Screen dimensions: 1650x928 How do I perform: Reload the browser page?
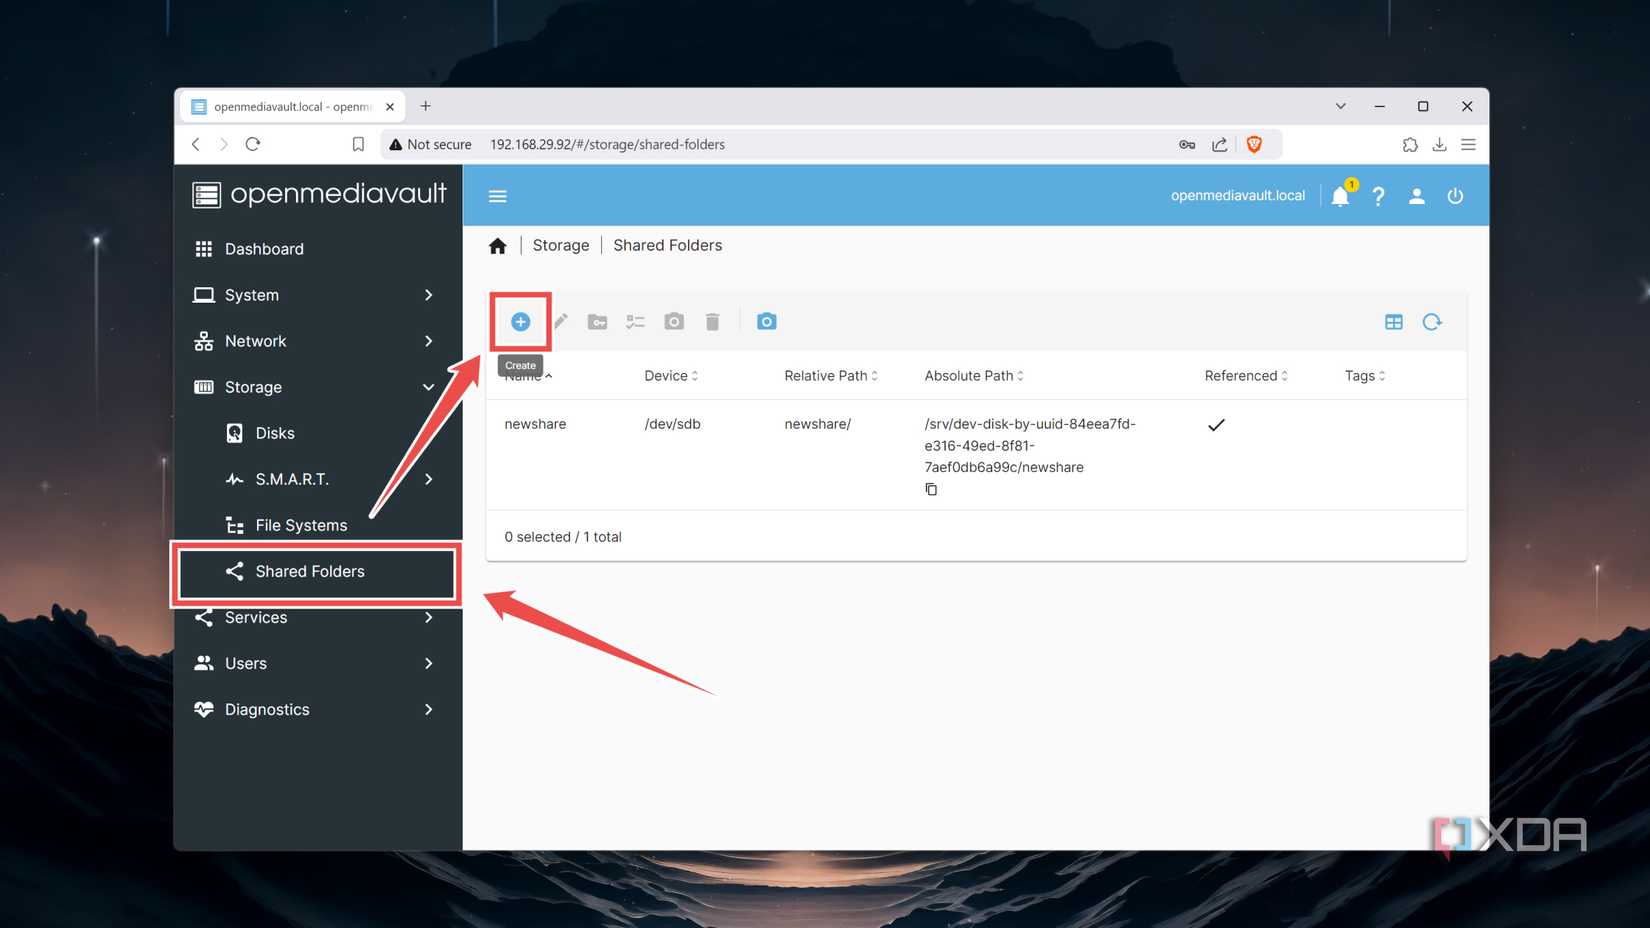(253, 144)
